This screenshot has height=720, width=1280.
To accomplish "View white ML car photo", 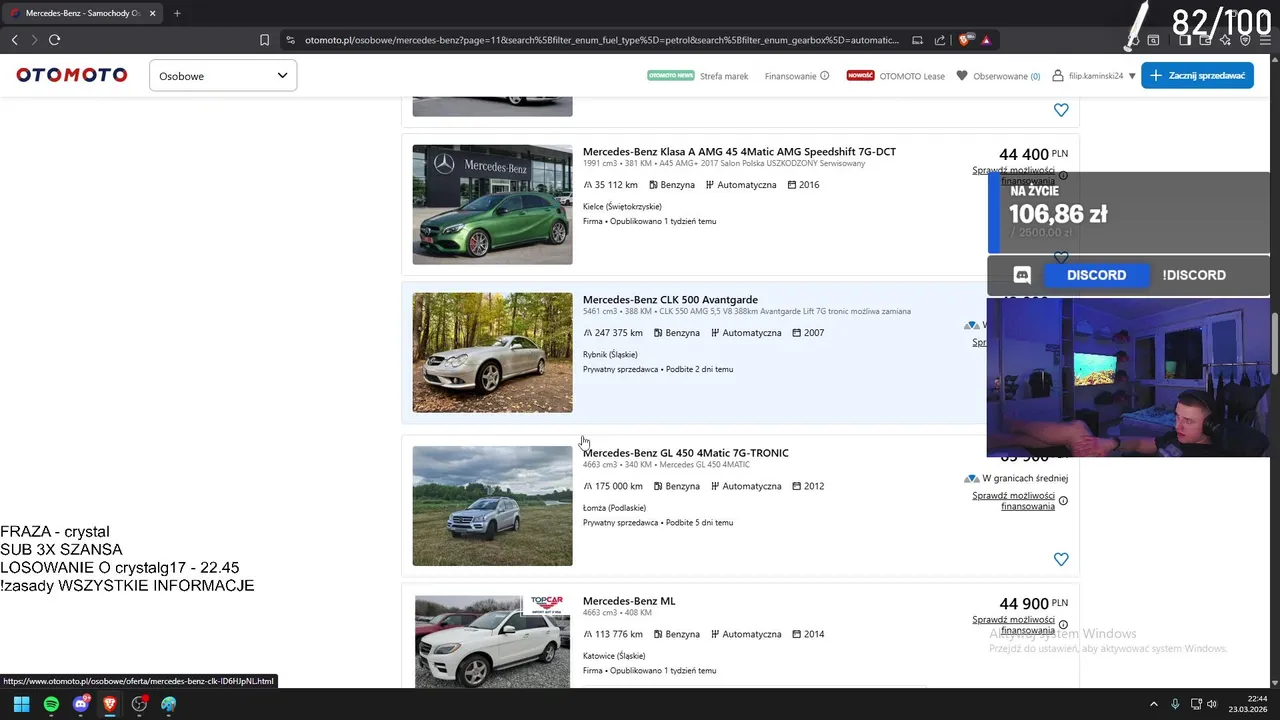I will (492, 641).
